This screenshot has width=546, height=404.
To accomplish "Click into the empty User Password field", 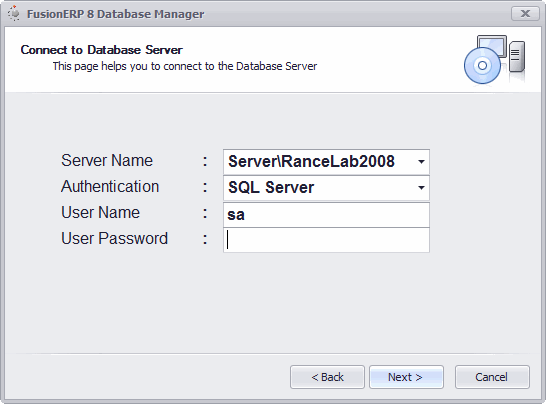I will point(326,240).
